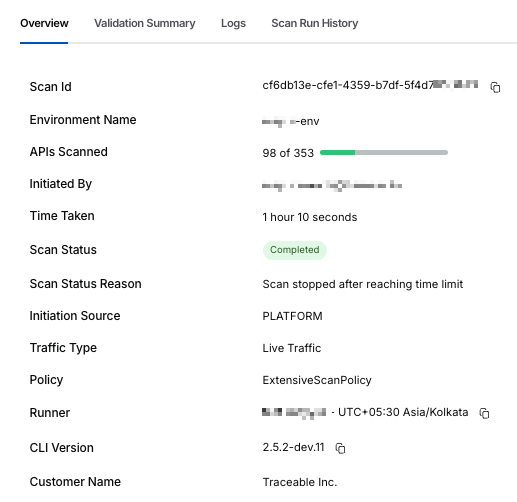
Task: Click the 'CLI Version' label
Action: pyautogui.click(x=61, y=448)
